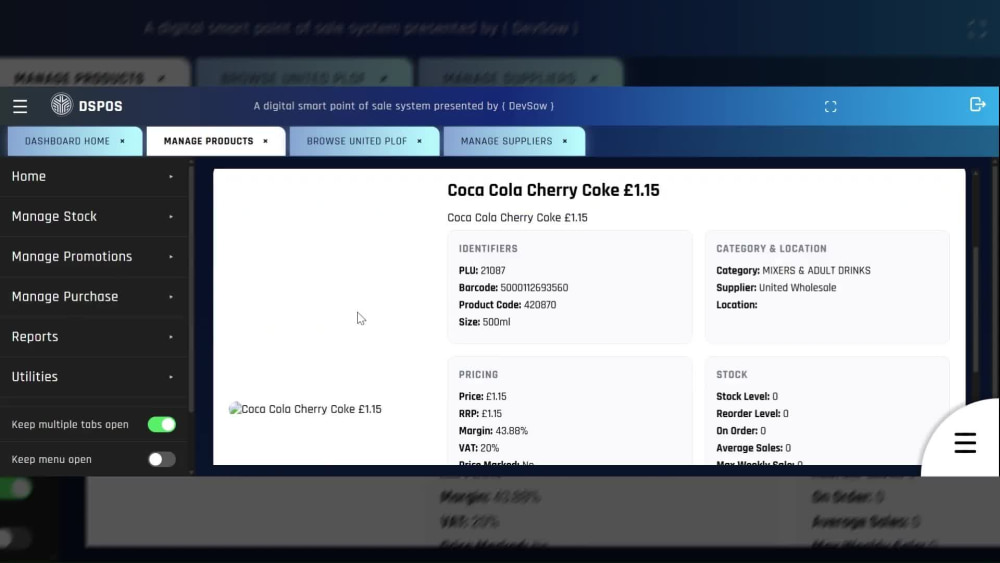Select the Product Code 420870
The height and width of the screenshot is (563, 1000).
coord(540,305)
